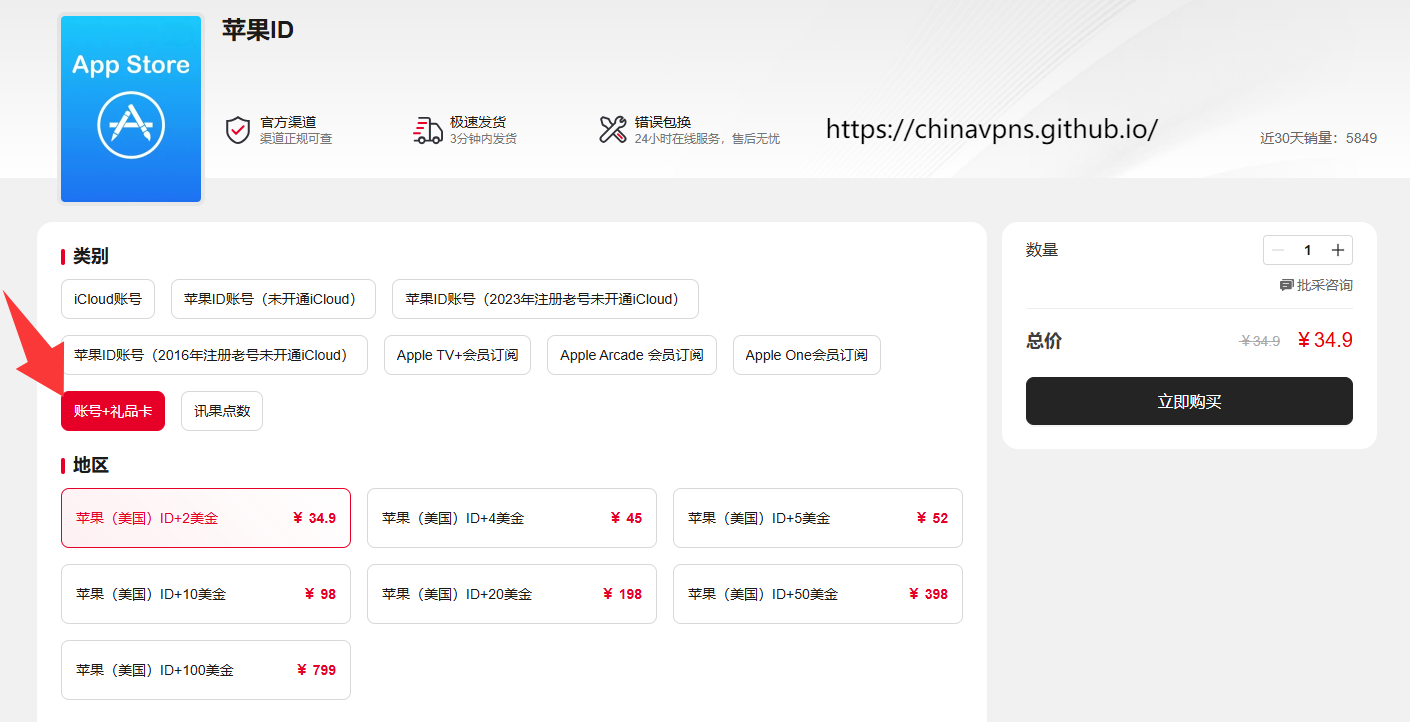The height and width of the screenshot is (722, 1410).
Task: Choose Apple One会员订阅 category
Action: click(807, 355)
